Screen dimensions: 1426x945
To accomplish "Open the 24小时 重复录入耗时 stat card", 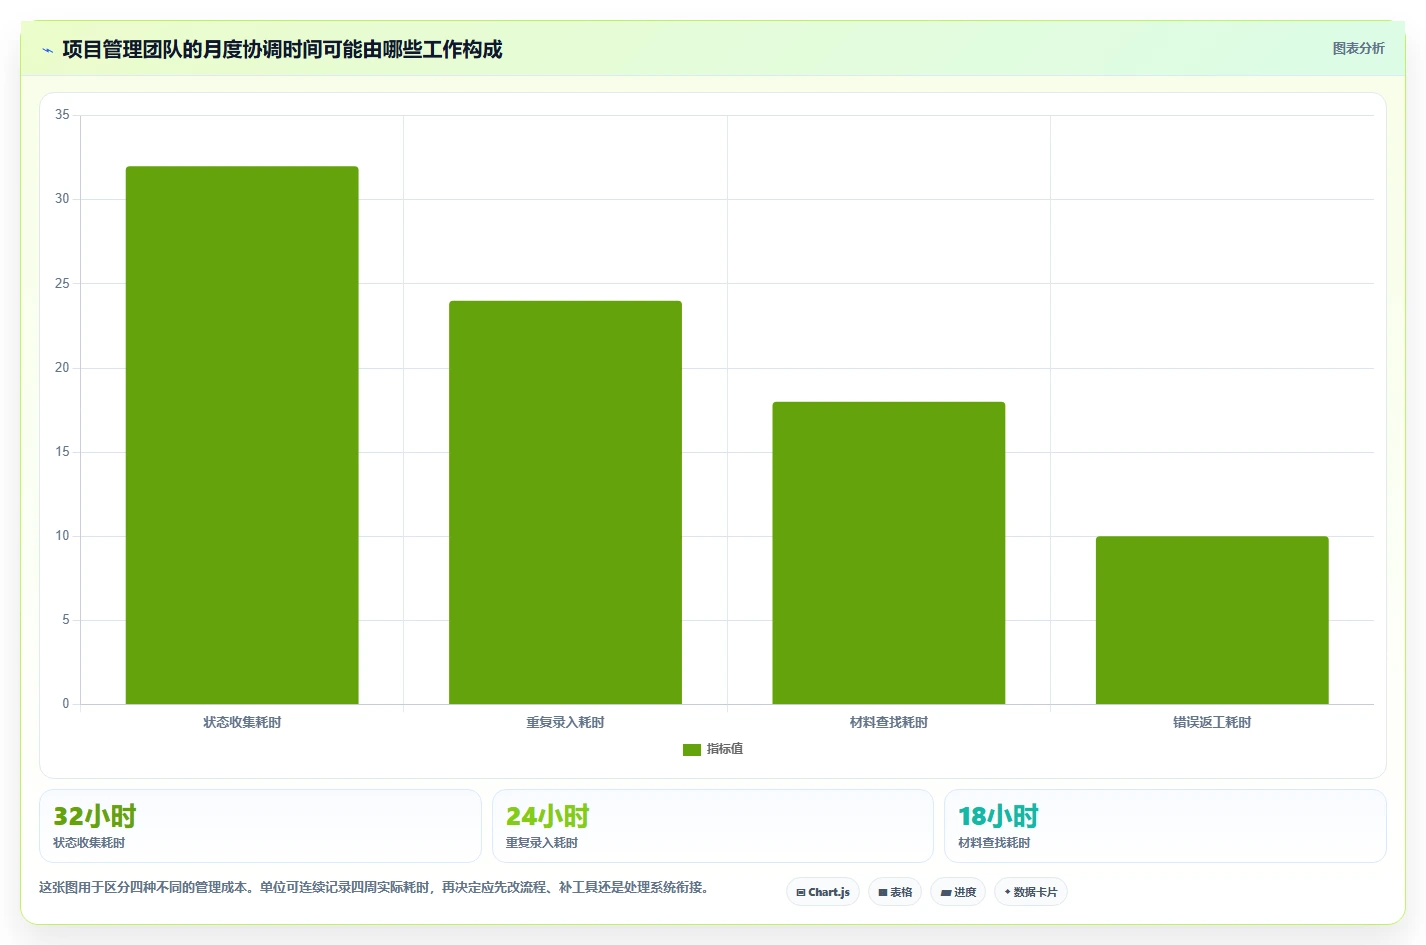I will click(x=713, y=826).
